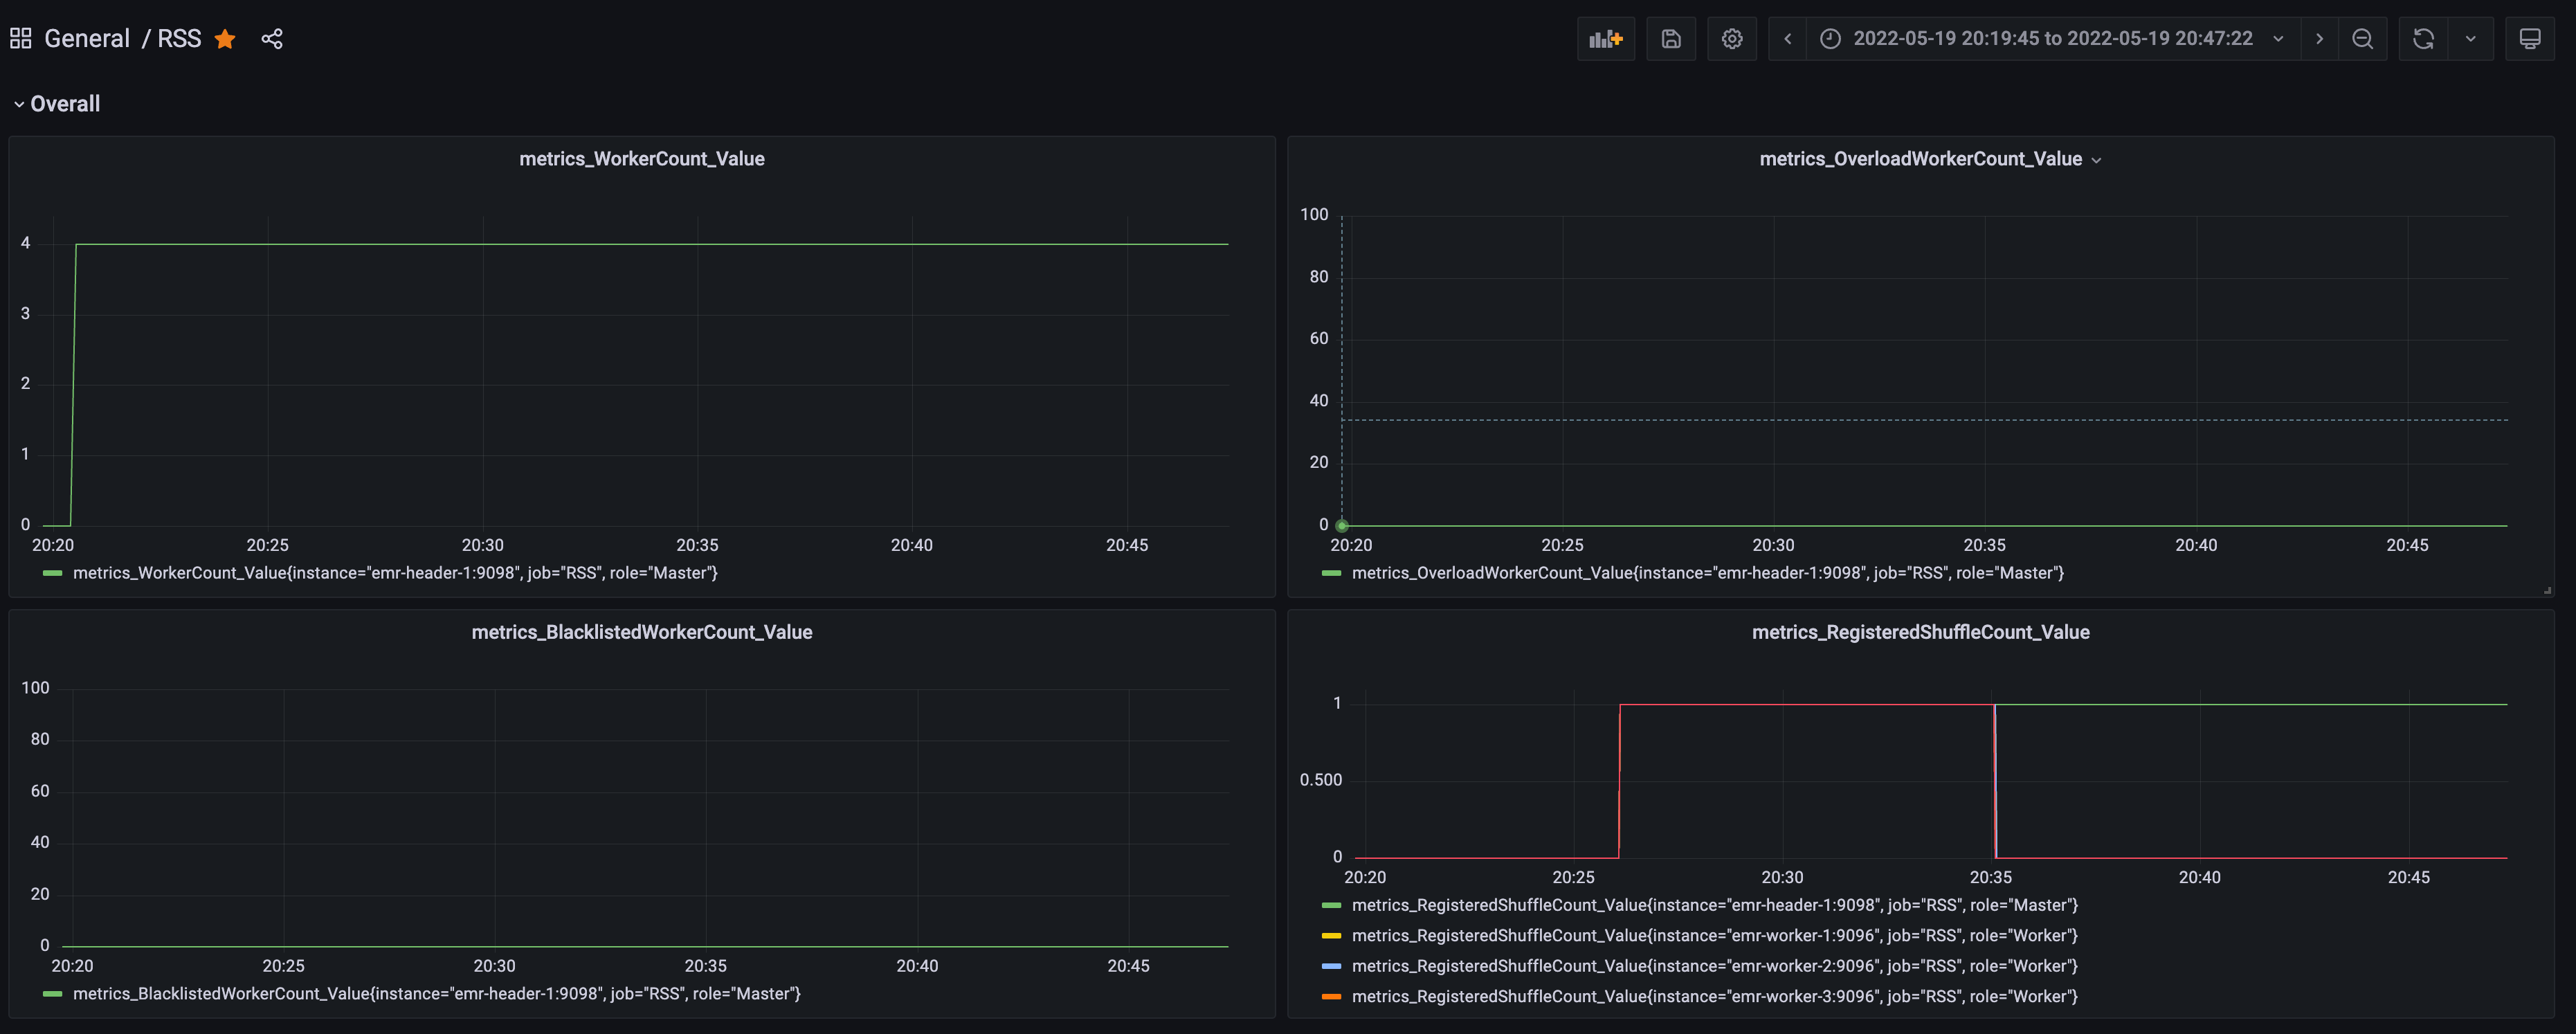
Task: Toggle RegisteredShuffleCount emr-worker-2 series
Action: [x=1714, y=966]
